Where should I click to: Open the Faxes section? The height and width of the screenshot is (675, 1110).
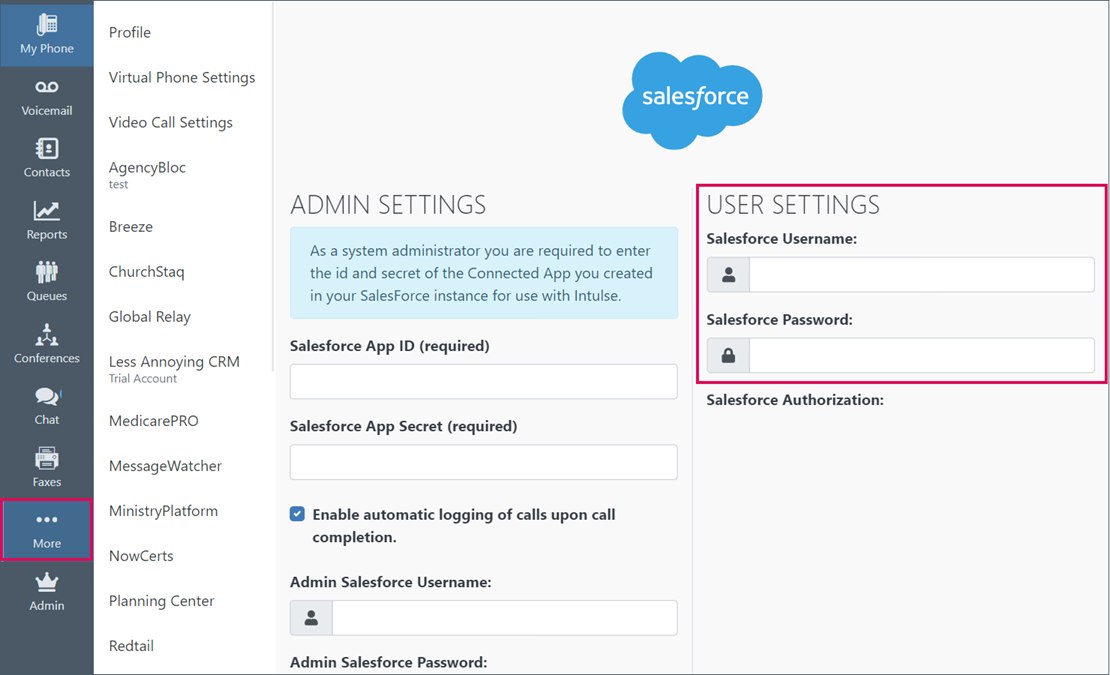pos(47,468)
